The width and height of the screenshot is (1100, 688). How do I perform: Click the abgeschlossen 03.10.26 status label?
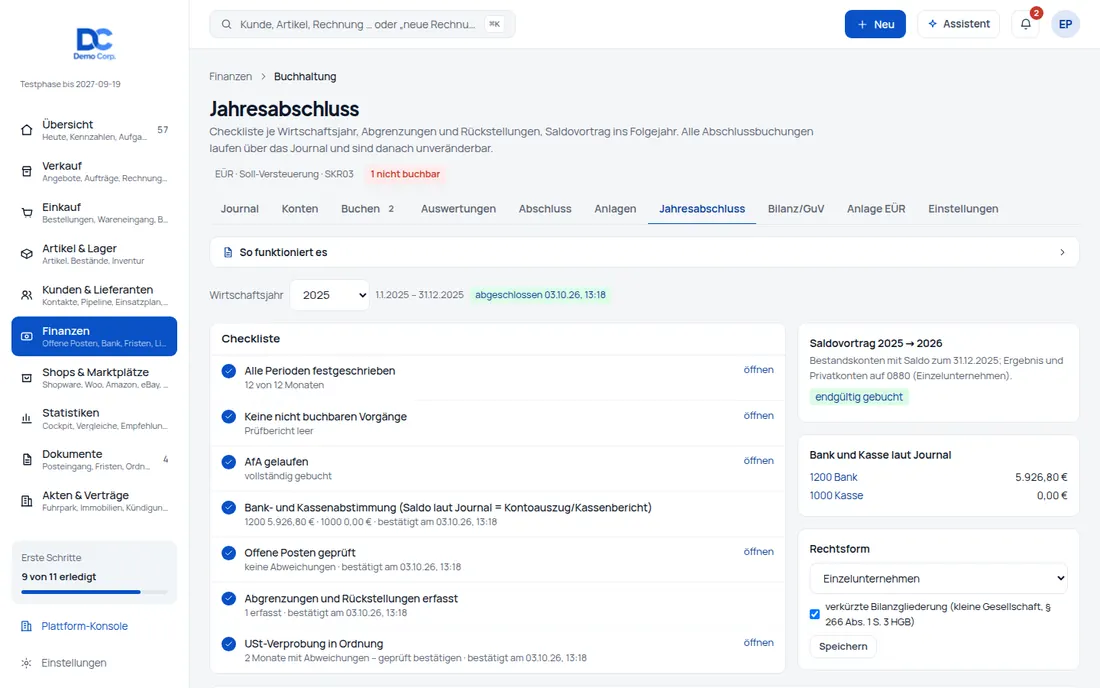click(540, 295)
